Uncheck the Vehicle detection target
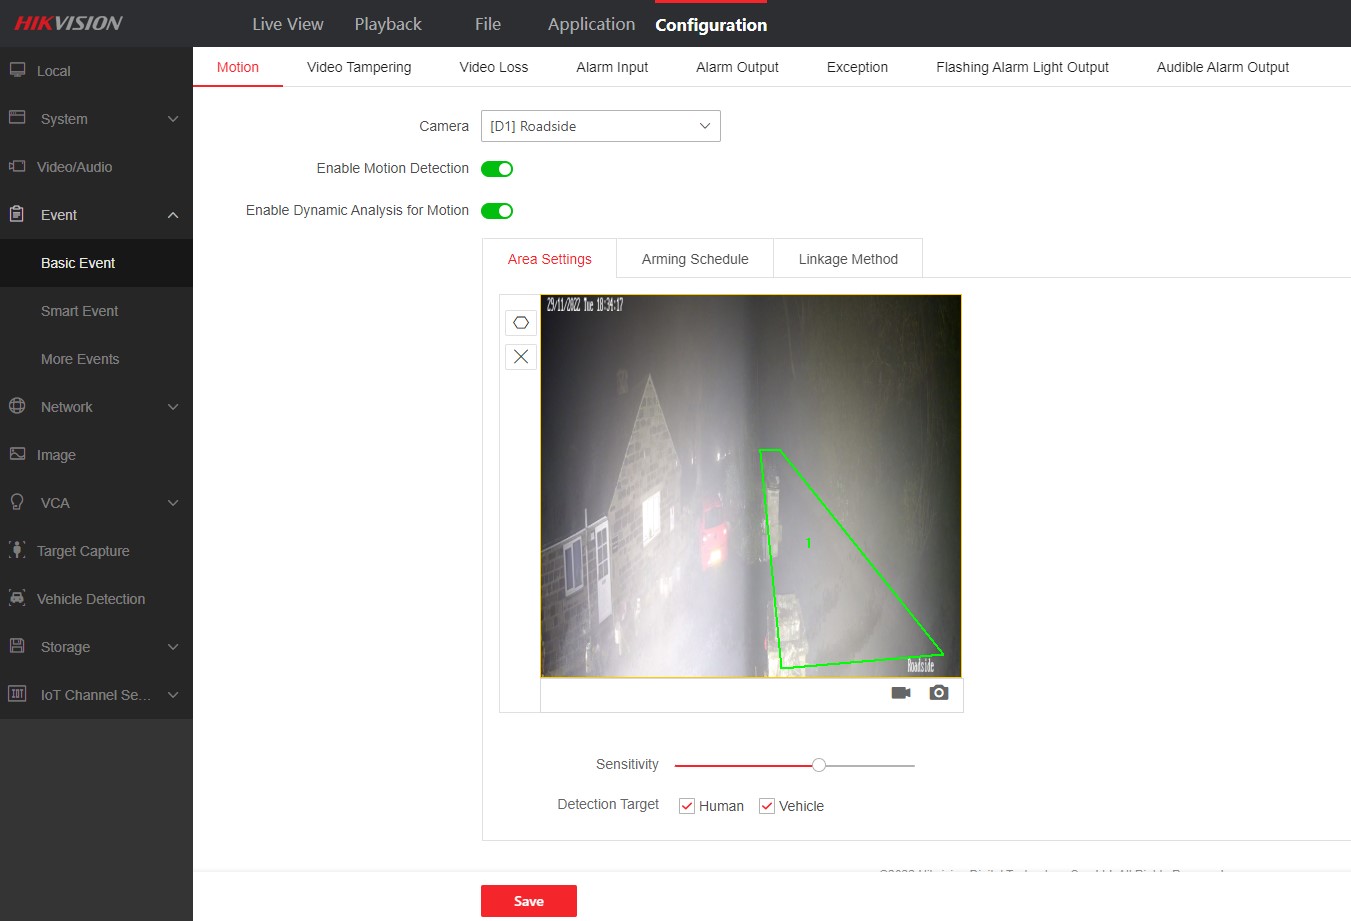 (766, 805)
